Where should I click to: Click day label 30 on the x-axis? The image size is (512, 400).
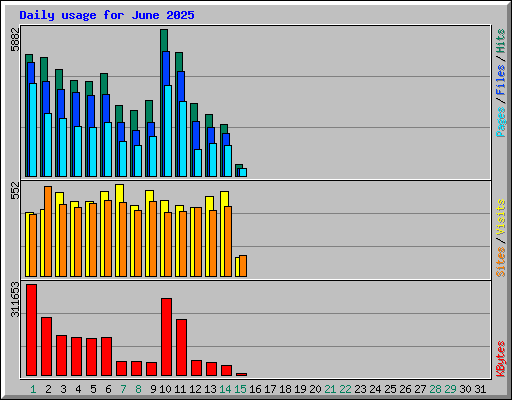point(465,389)
